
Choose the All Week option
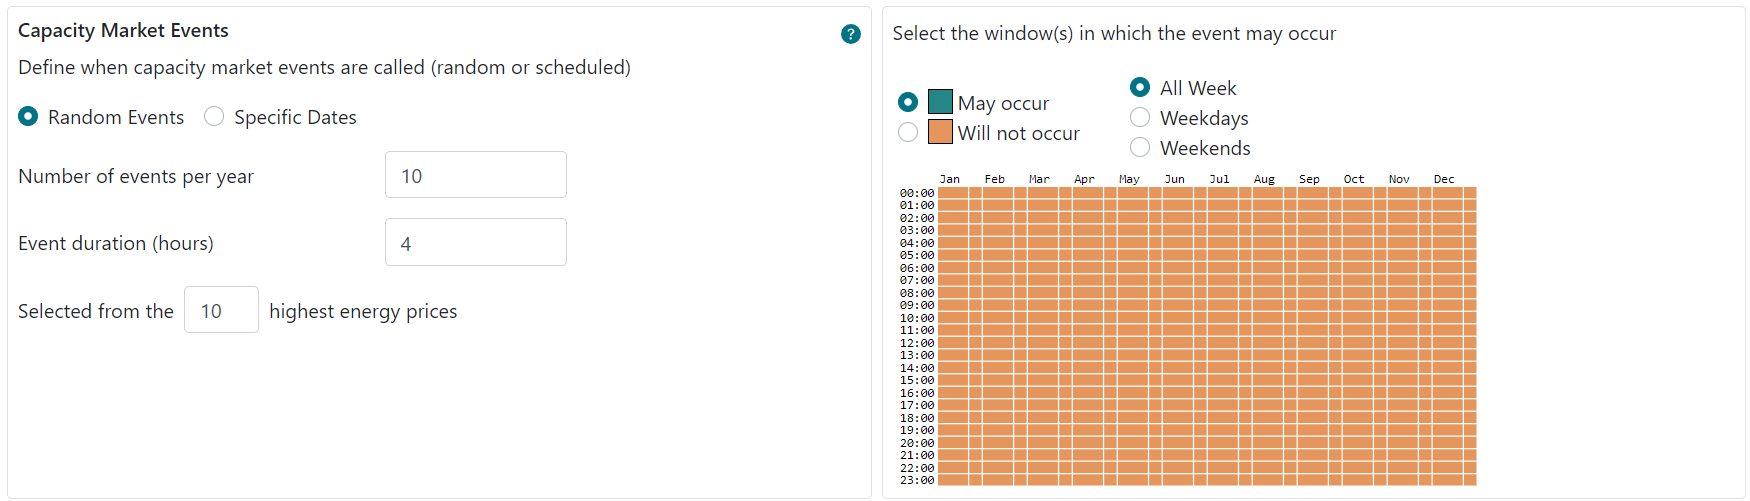[x=1140, y=87]
